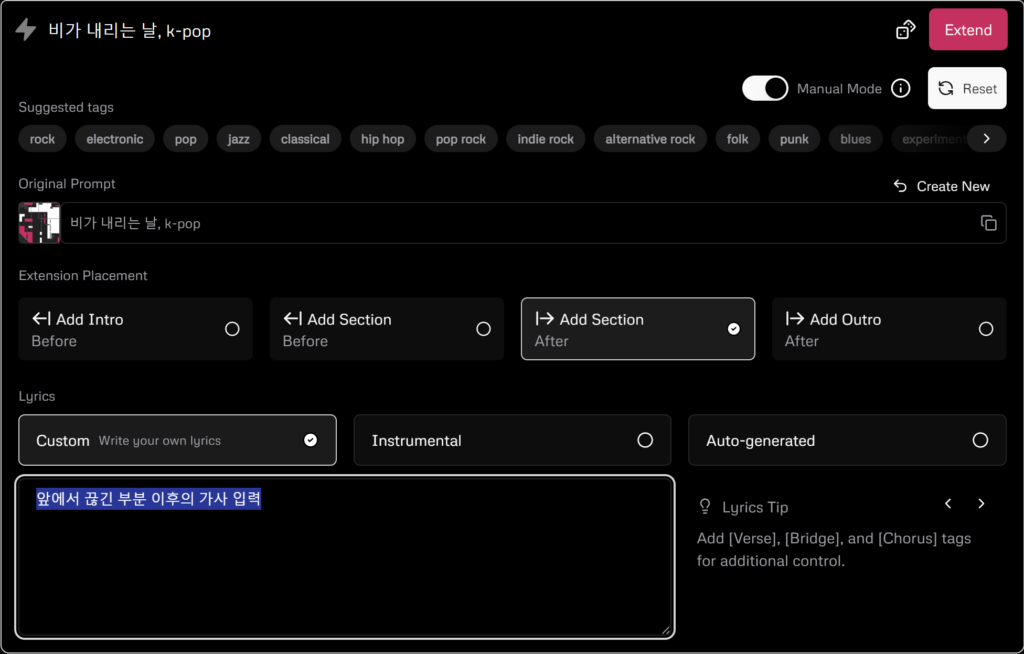Click the lightning bolt icon beside the title
Screen dimensions: 1024x654
(x=26, y=29)
